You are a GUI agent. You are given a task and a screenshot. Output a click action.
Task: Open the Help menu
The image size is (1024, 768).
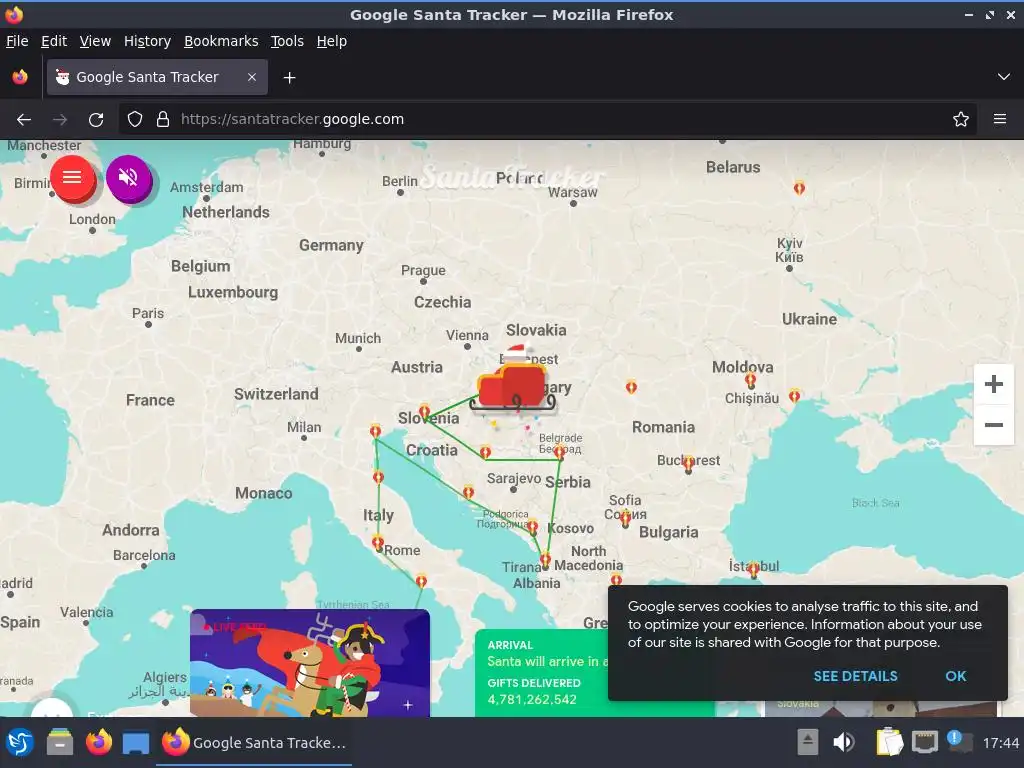click(x=332, y=41)
